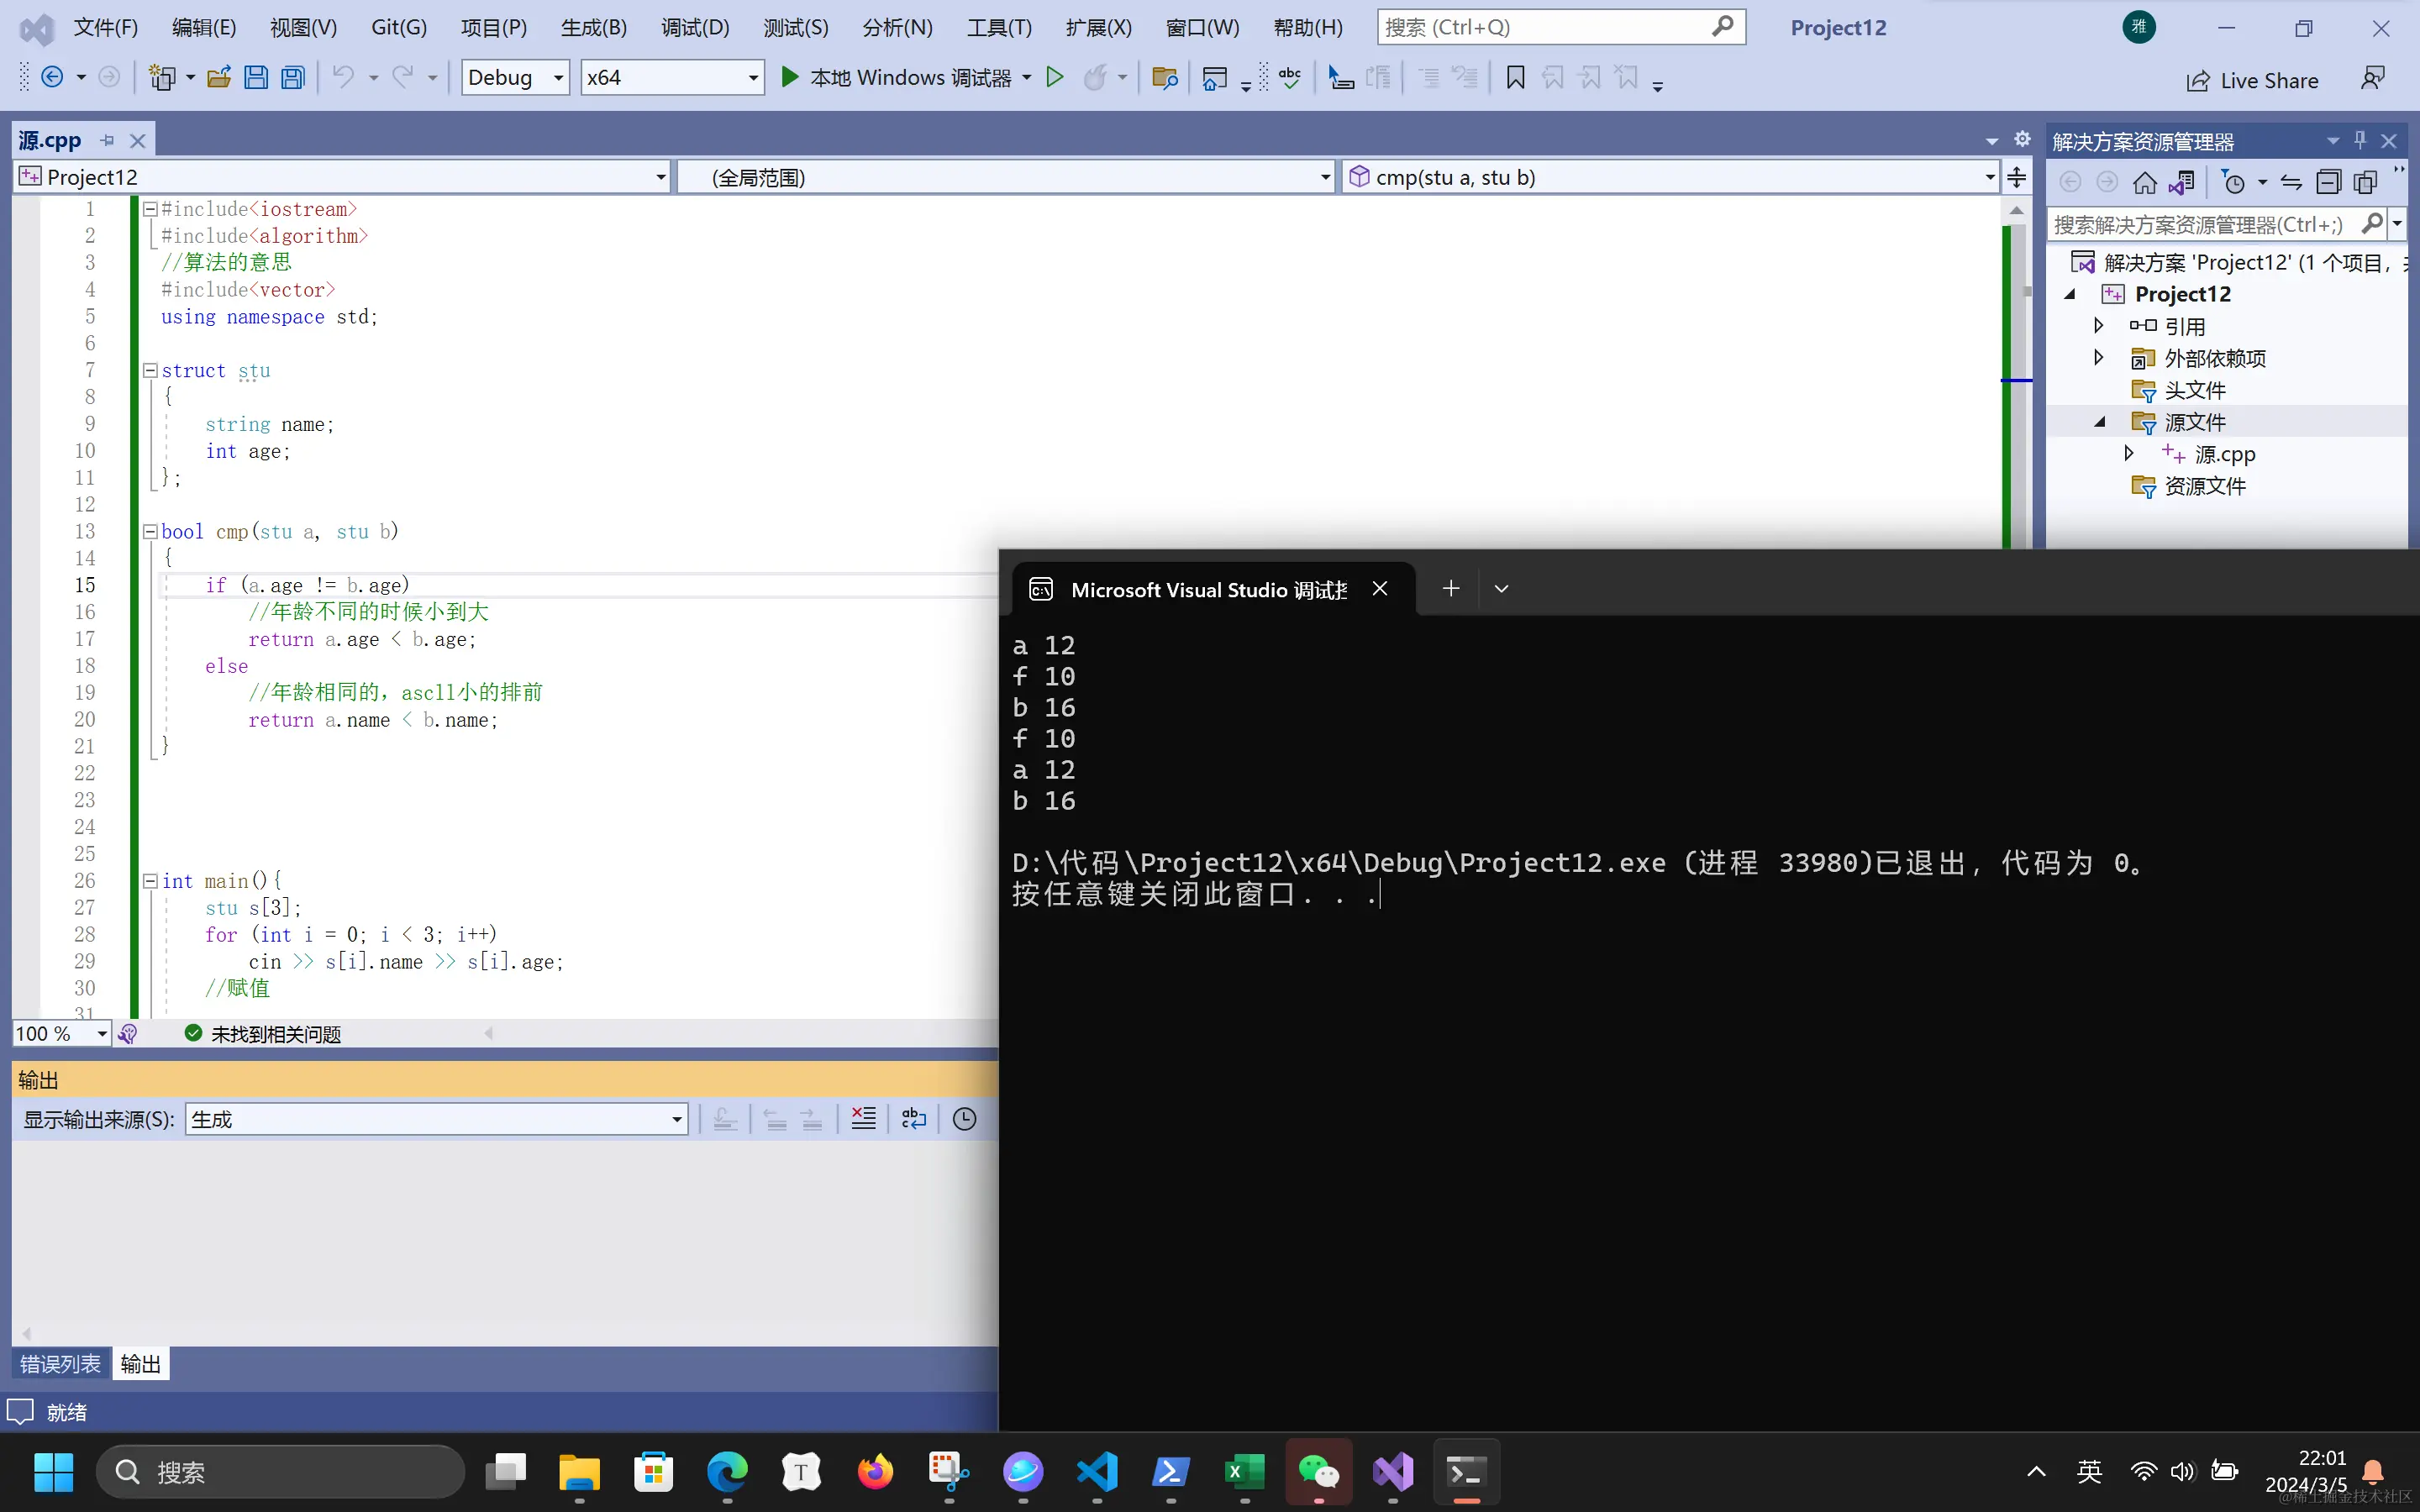Click the Home icon in Solution Explorer
The height and width of the screenshot is (1512, 2420).
coord(2144,182)
